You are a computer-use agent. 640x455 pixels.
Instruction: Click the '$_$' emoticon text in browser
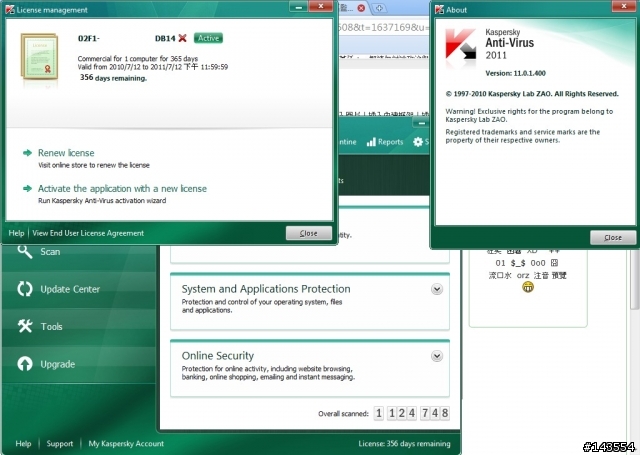tap(518, 263)
